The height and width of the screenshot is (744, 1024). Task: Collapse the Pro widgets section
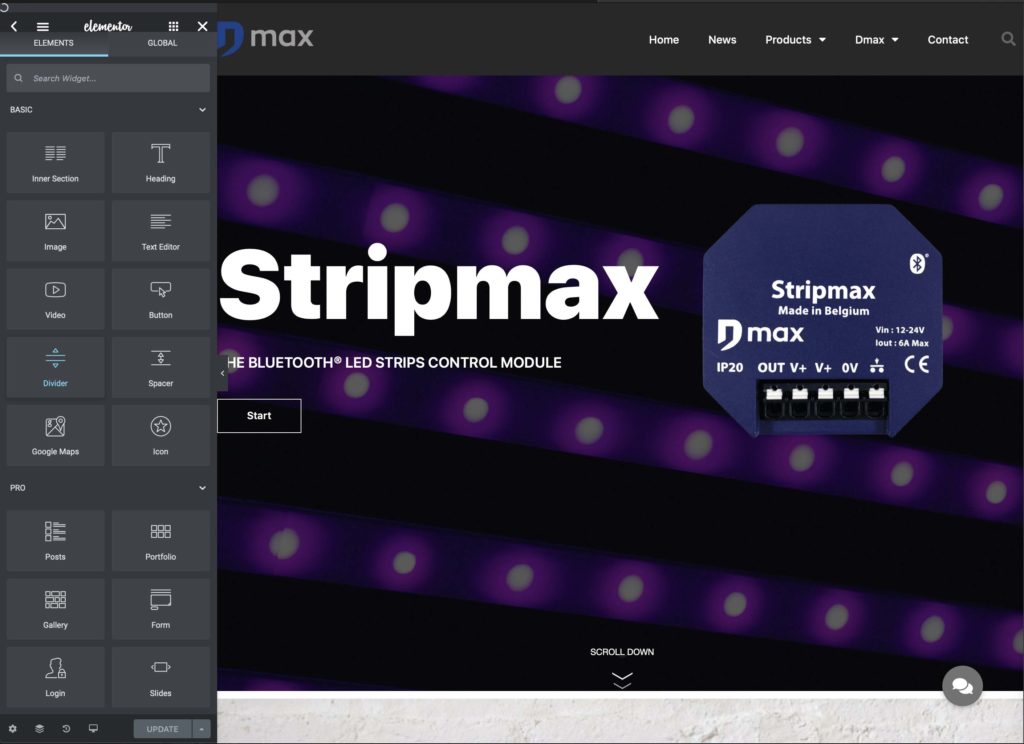[x=202, y=488]
